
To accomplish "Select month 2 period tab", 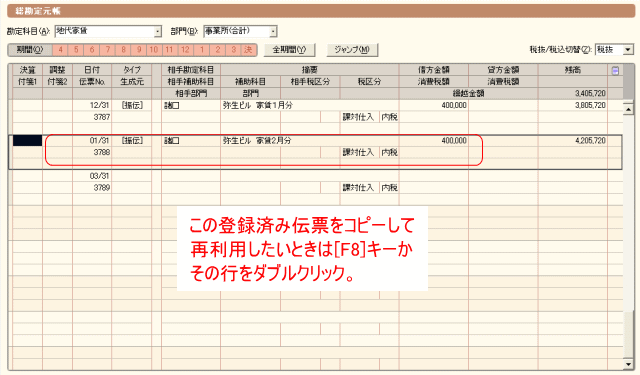I will point(218,50).
